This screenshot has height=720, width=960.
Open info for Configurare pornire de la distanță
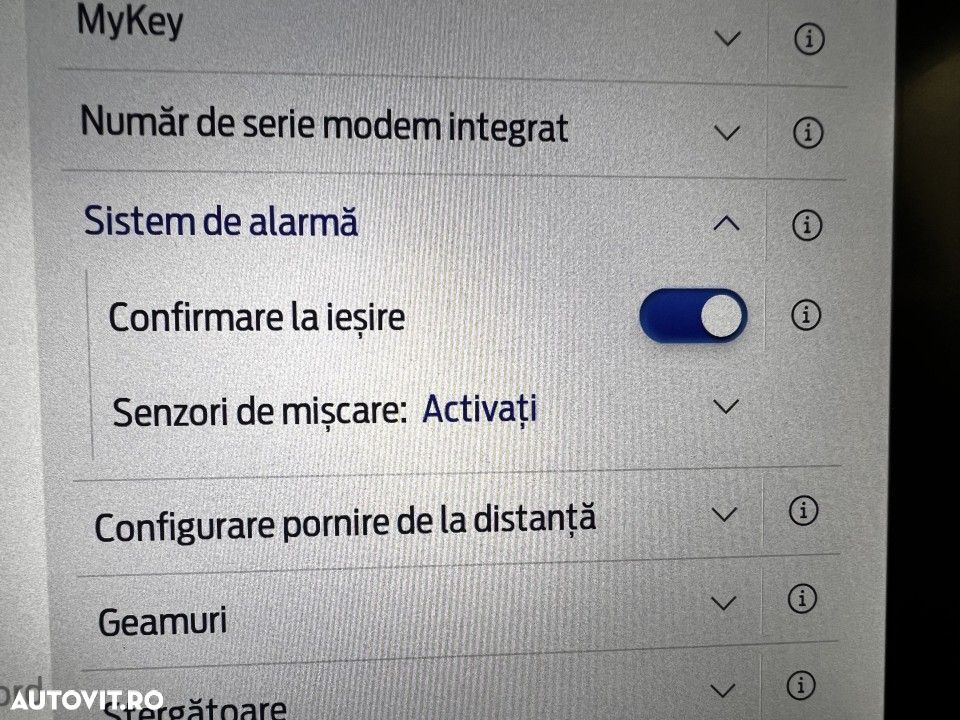tap(802, 512)
